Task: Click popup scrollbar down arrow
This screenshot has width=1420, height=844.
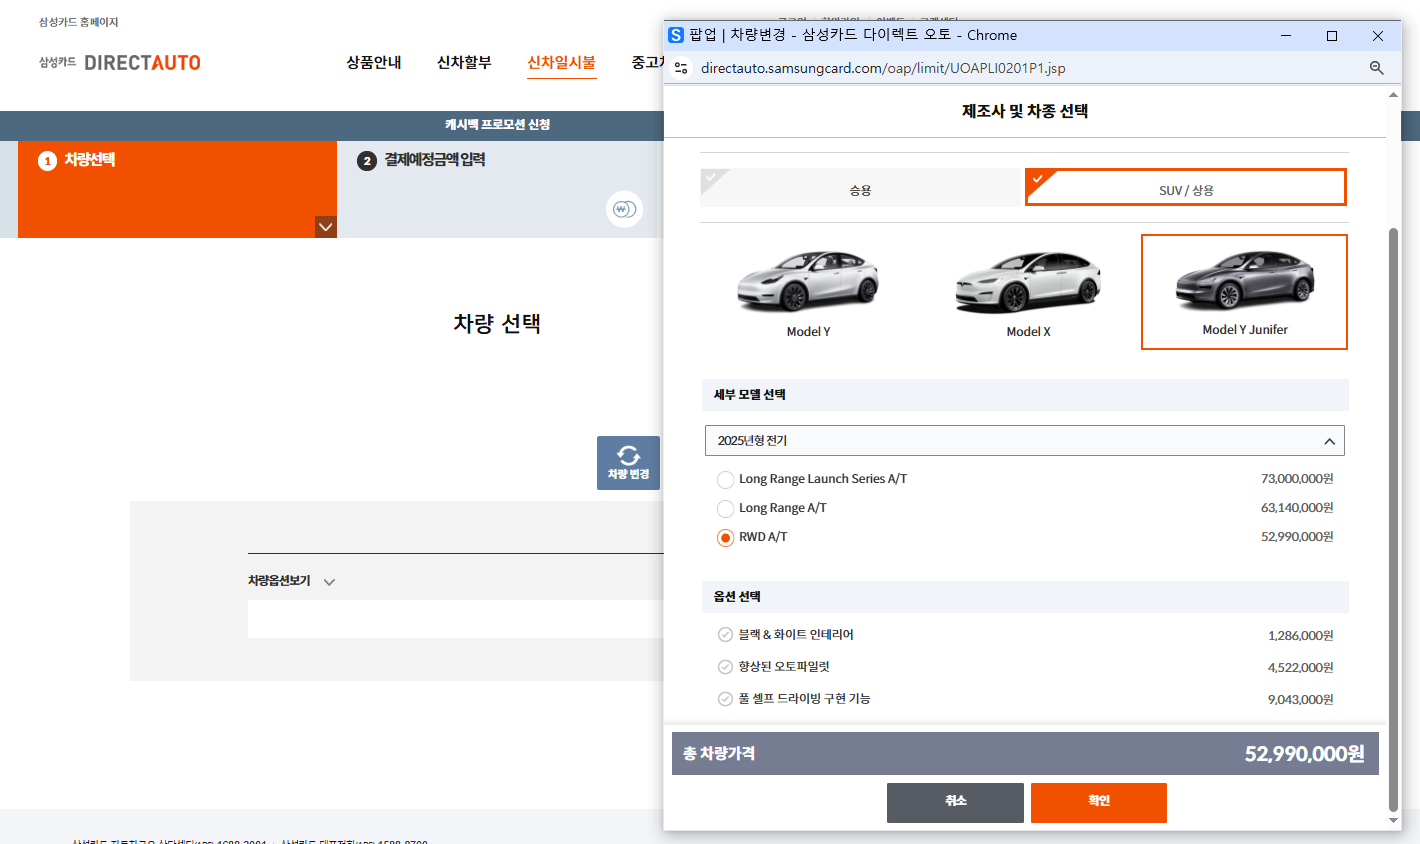Action: pyautogui.click(x=1394, y=821)
